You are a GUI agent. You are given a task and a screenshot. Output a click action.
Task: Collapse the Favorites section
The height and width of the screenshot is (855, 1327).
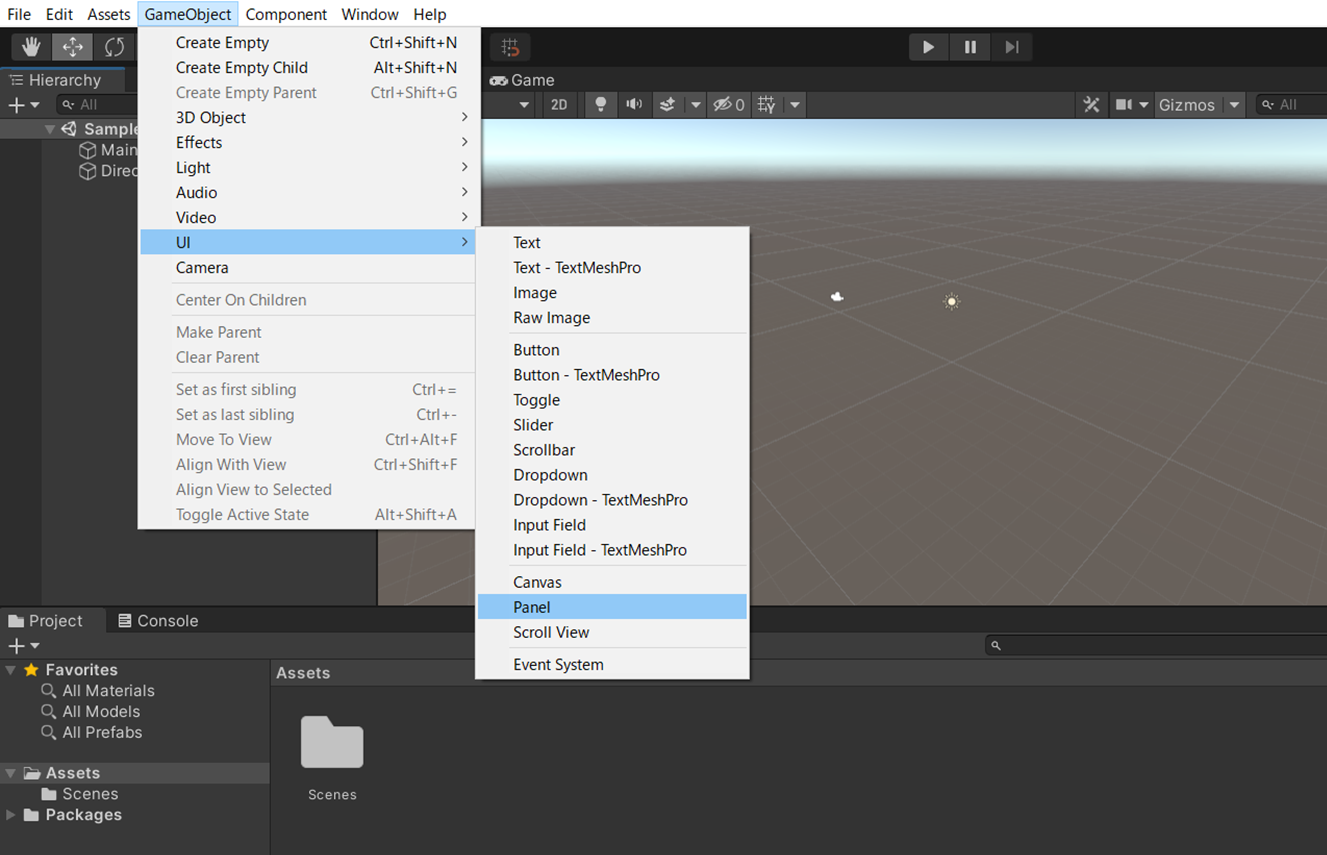pyautogui.click(x=10, y=669)
